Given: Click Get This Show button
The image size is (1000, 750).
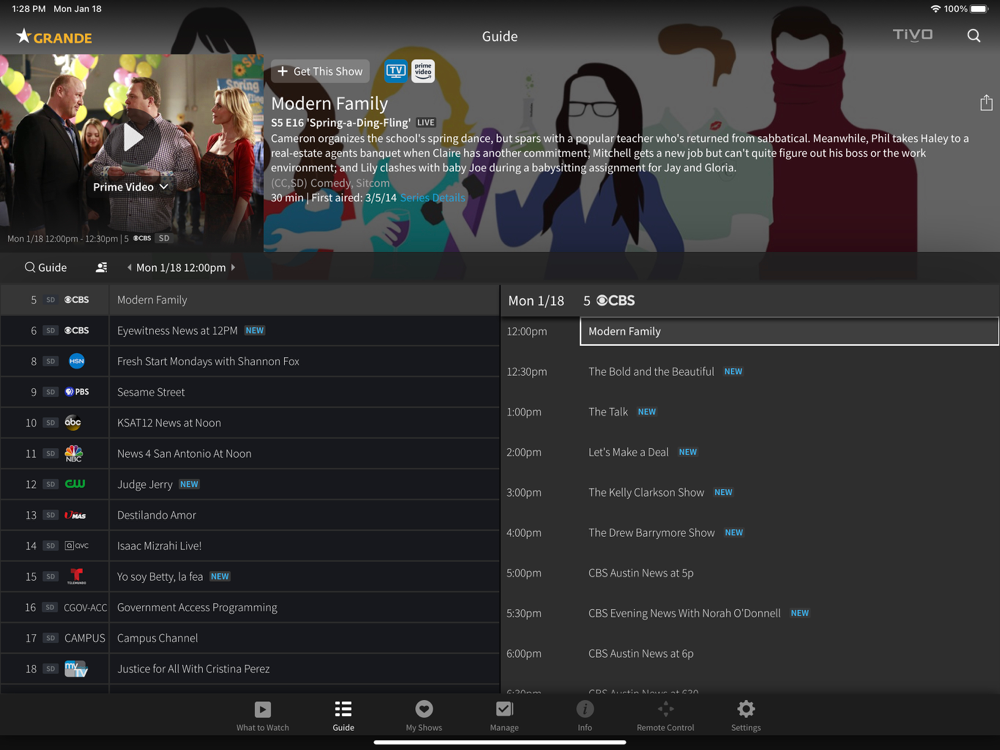Looking at the screenshot, I should click(320, 71).
